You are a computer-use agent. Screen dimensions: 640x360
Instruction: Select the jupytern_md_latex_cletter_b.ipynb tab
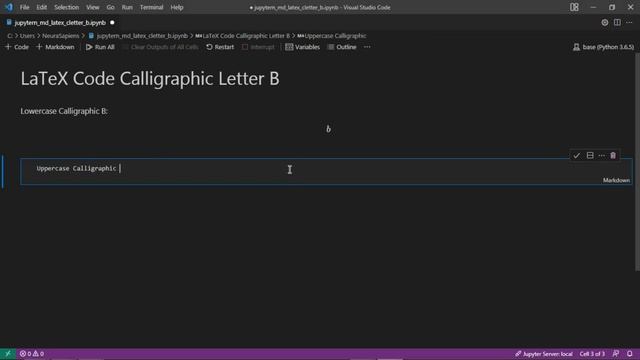[60, 23]
